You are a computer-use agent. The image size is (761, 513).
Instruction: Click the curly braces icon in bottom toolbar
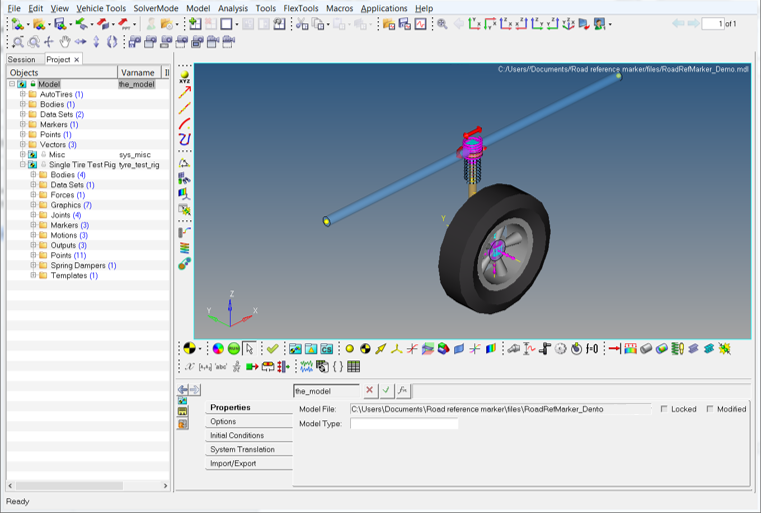(338, 367)
